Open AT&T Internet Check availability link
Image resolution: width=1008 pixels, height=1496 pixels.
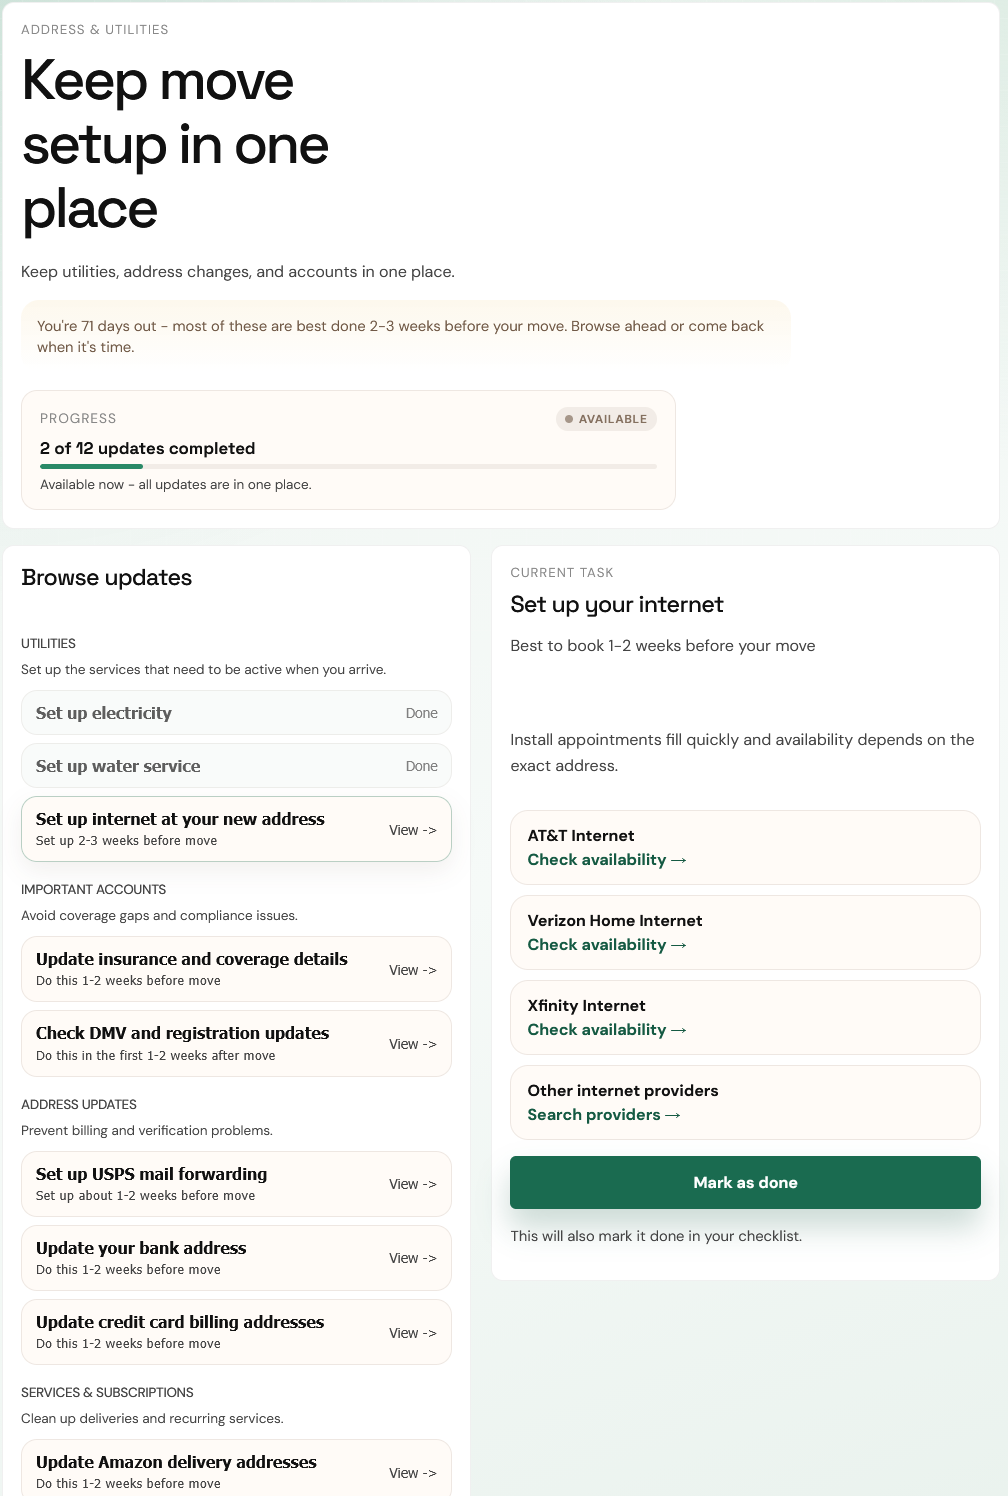tap(607, 860)
